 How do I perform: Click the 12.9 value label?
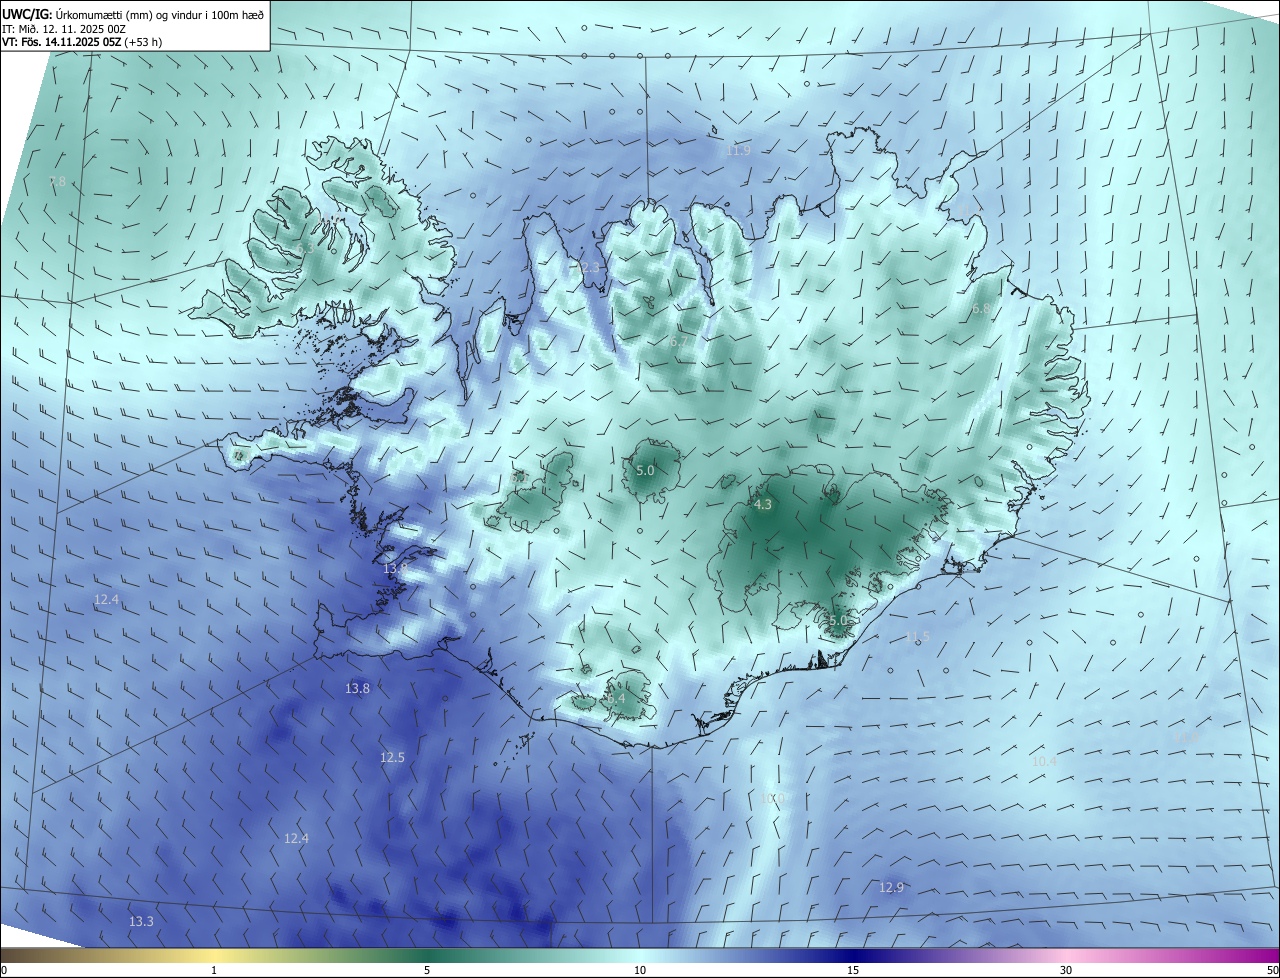(891, 887)
